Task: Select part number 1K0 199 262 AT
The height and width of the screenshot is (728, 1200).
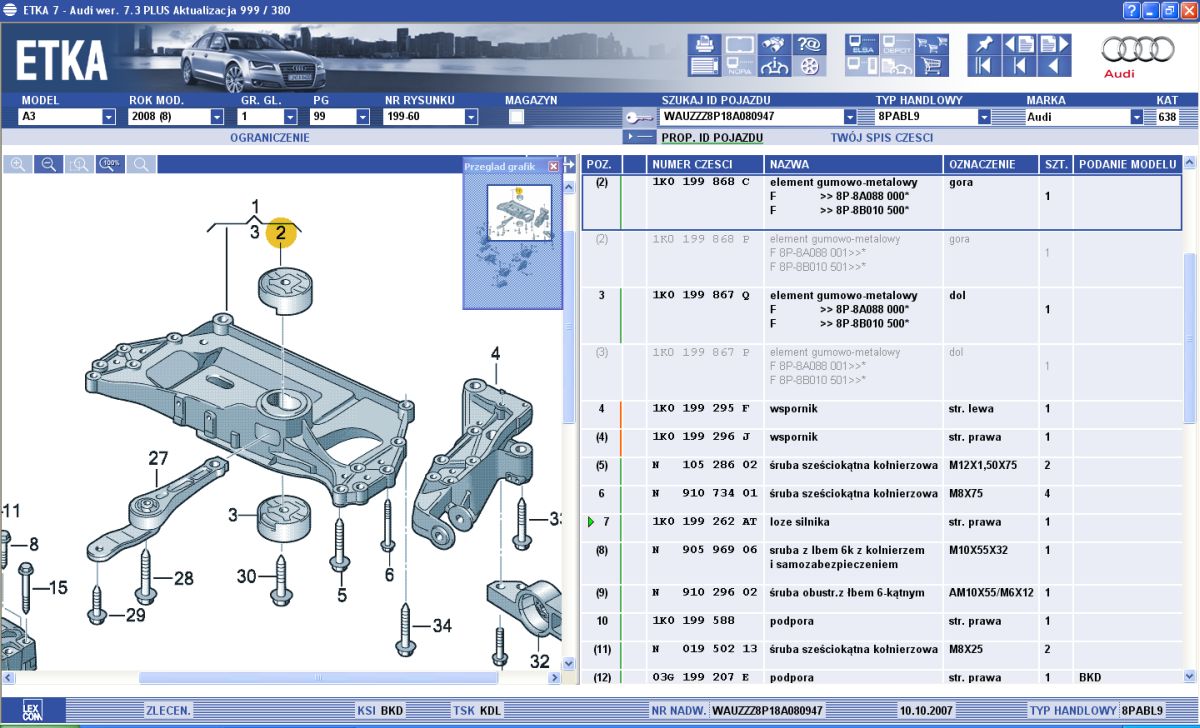Action: [705, 522]
